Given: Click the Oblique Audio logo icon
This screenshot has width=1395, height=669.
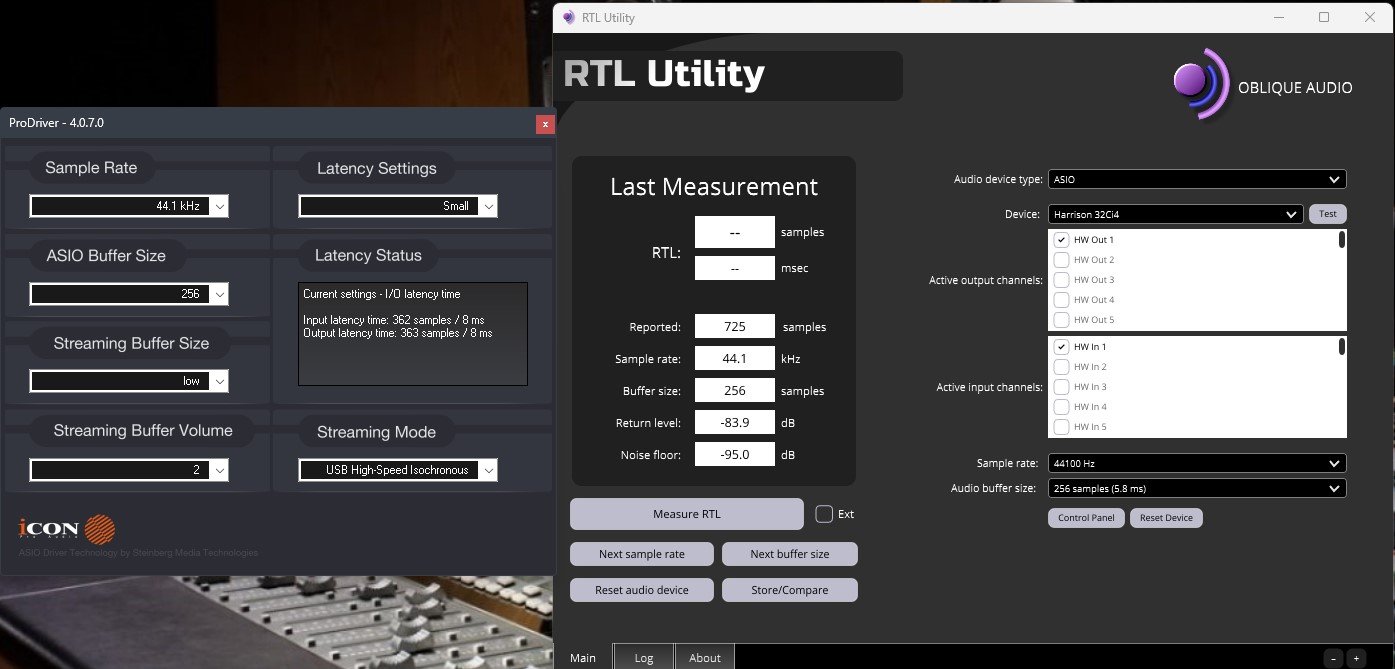Looking at the screenshot, I should [1203, 85].
